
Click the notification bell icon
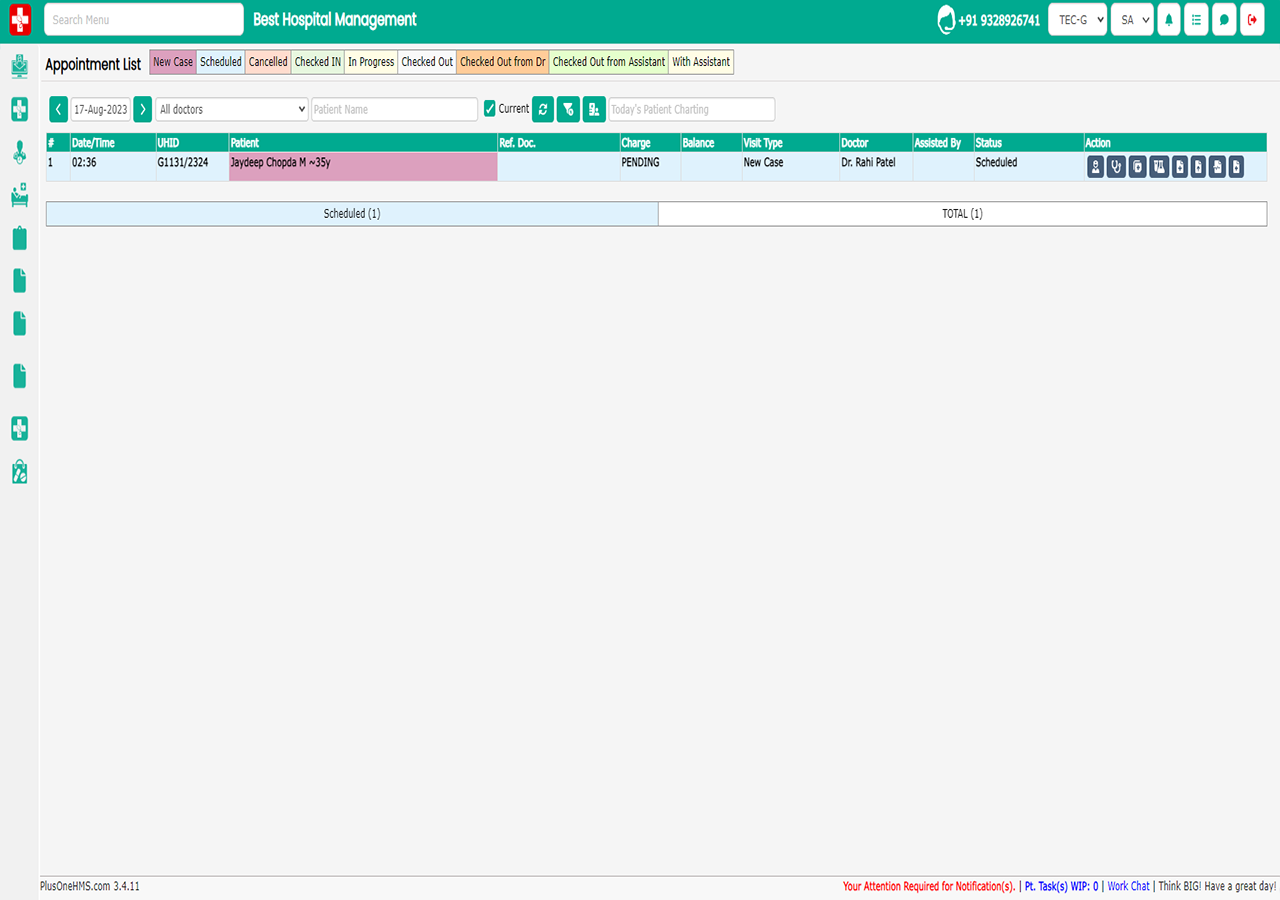click(1169, 20)
